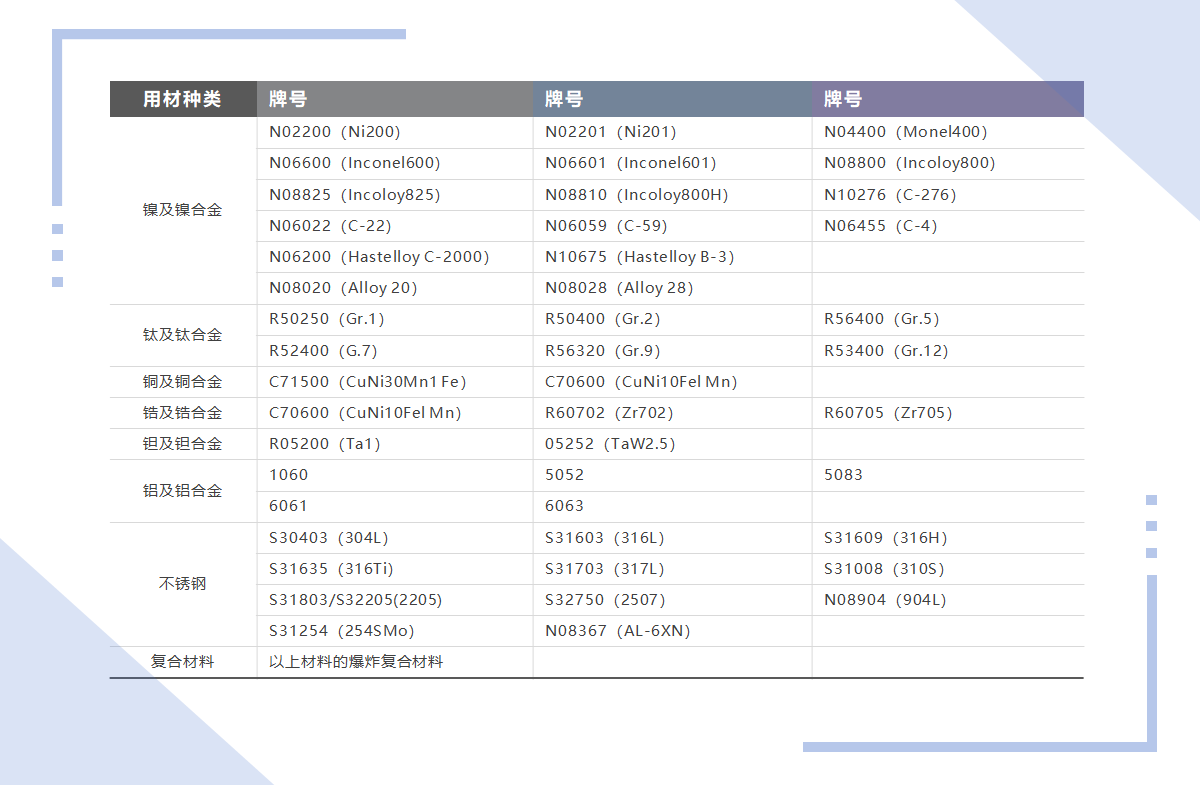Click C70600 in the 锆及锆合金 row
This screenshot has height=785, width=1200.
pyautogui.click(x=395, y=413)
